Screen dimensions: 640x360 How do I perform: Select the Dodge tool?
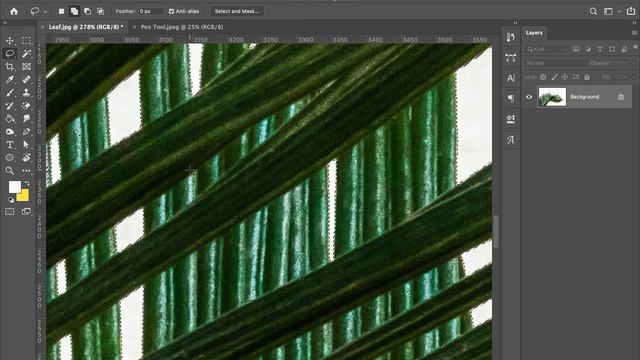tap(10, 132)
